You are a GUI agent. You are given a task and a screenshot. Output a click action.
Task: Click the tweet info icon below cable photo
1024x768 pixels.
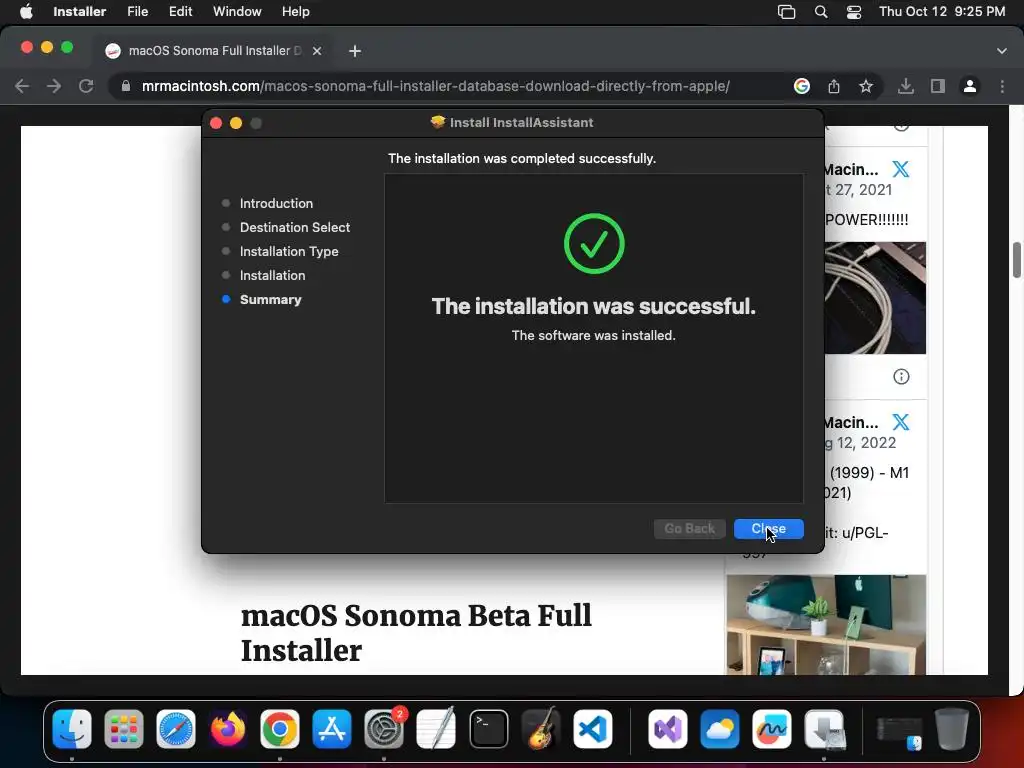point(901,377)
